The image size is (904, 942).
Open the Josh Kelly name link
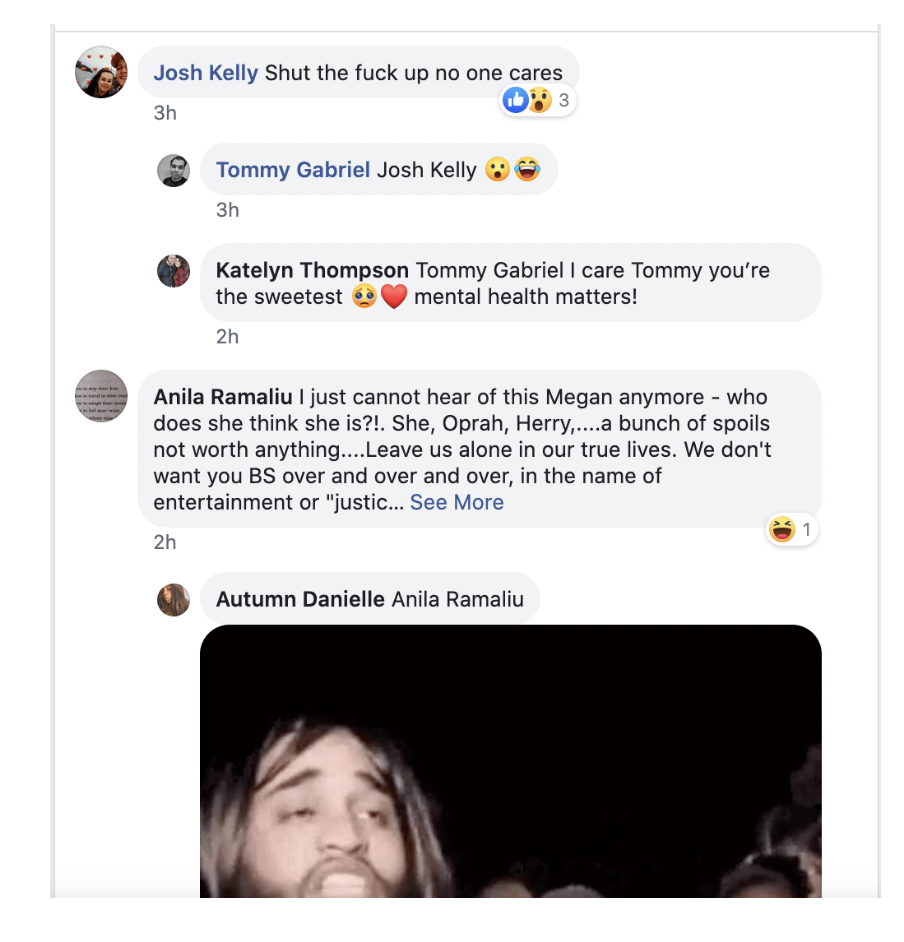click(x=205, y=73)
